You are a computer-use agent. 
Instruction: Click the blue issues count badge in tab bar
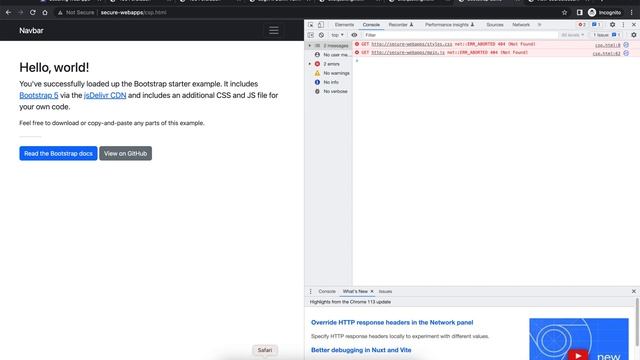596,25
